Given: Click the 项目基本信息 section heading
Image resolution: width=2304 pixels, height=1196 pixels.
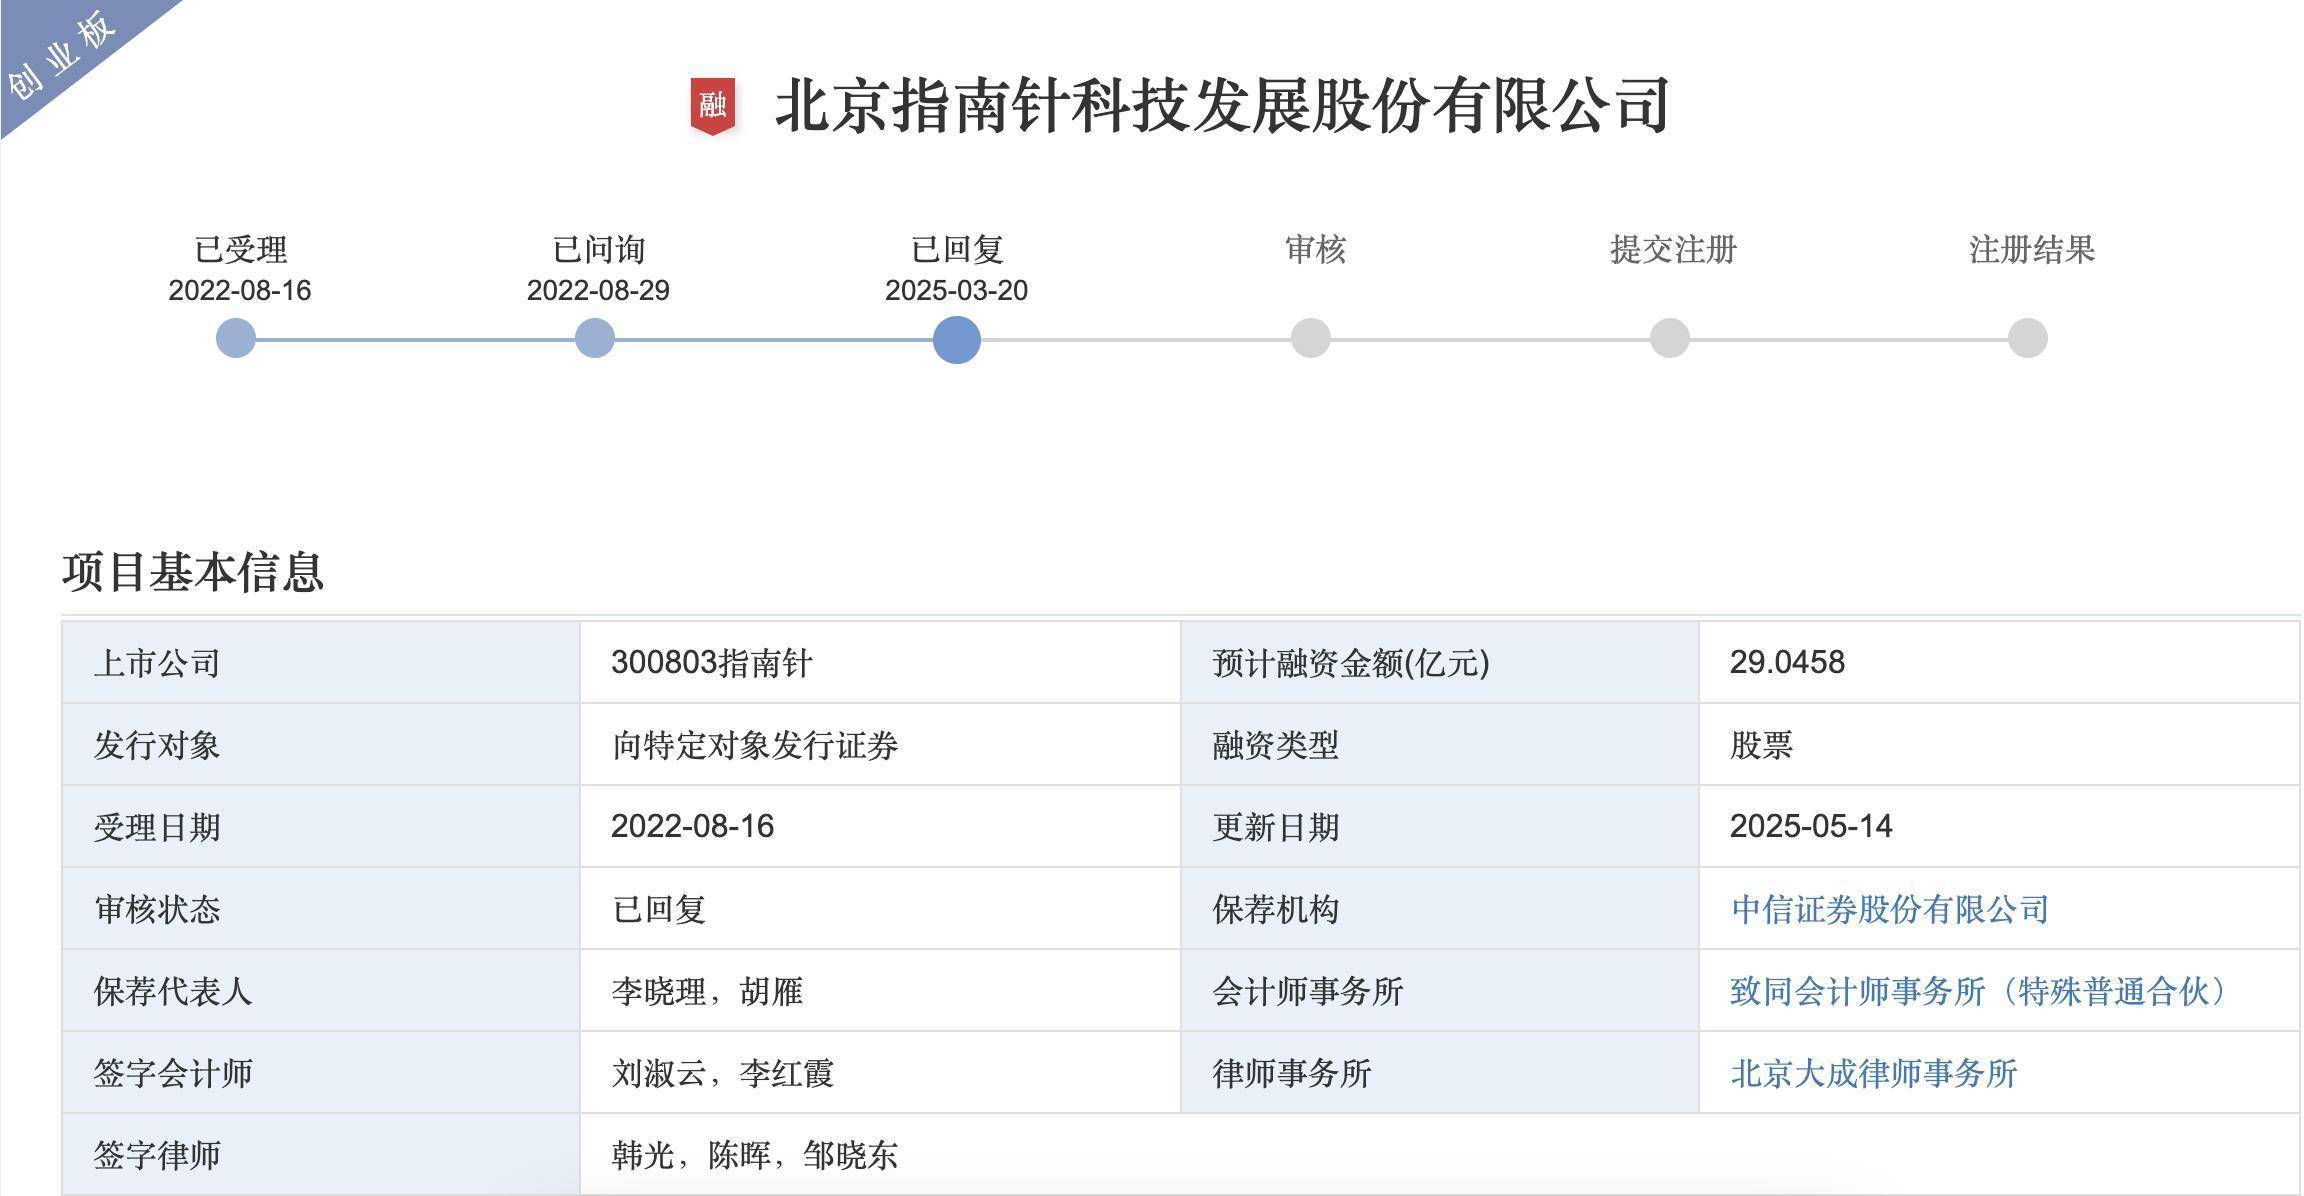Looking at the screenshot, I should click(x=193, y=572).
